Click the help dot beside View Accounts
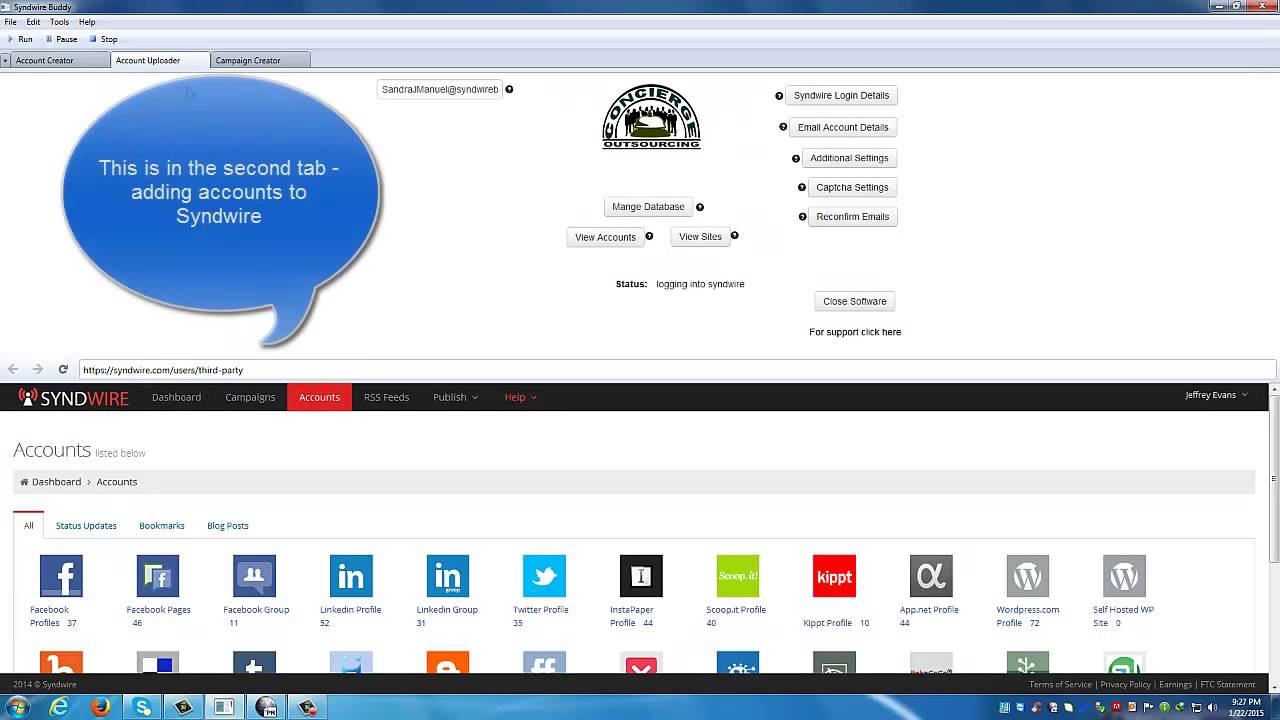 649,236
